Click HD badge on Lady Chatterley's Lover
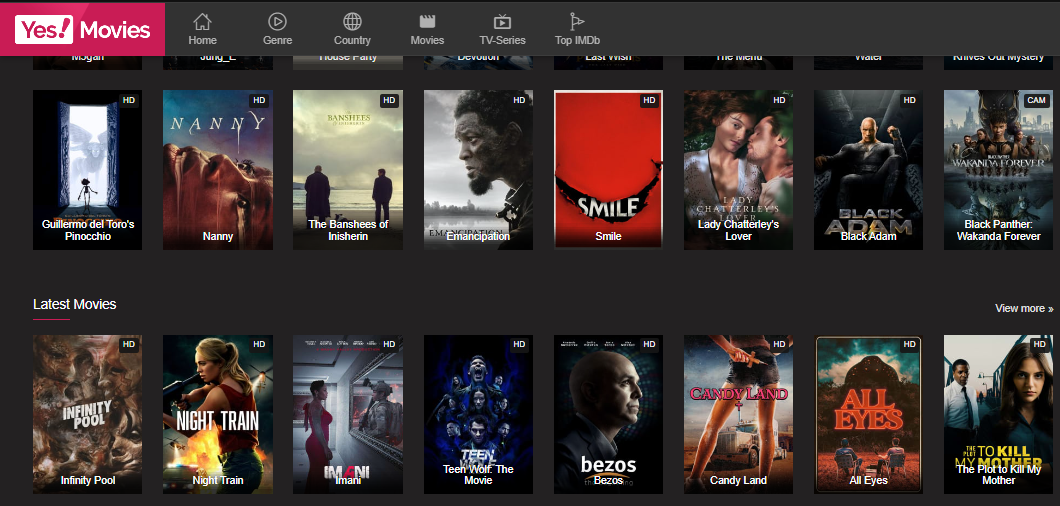 (779, 100)
